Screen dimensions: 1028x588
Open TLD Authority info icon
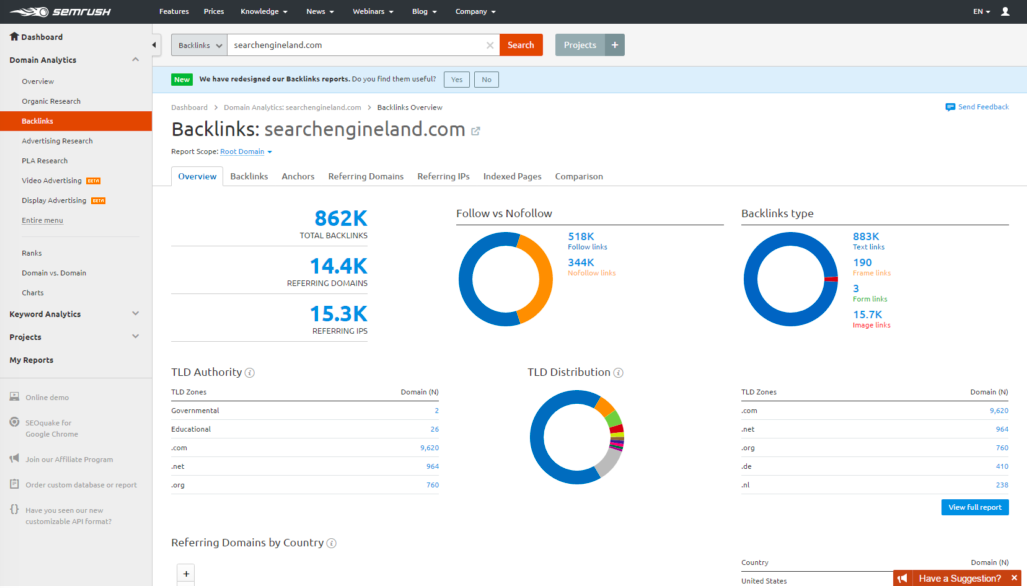pos(250,372)
